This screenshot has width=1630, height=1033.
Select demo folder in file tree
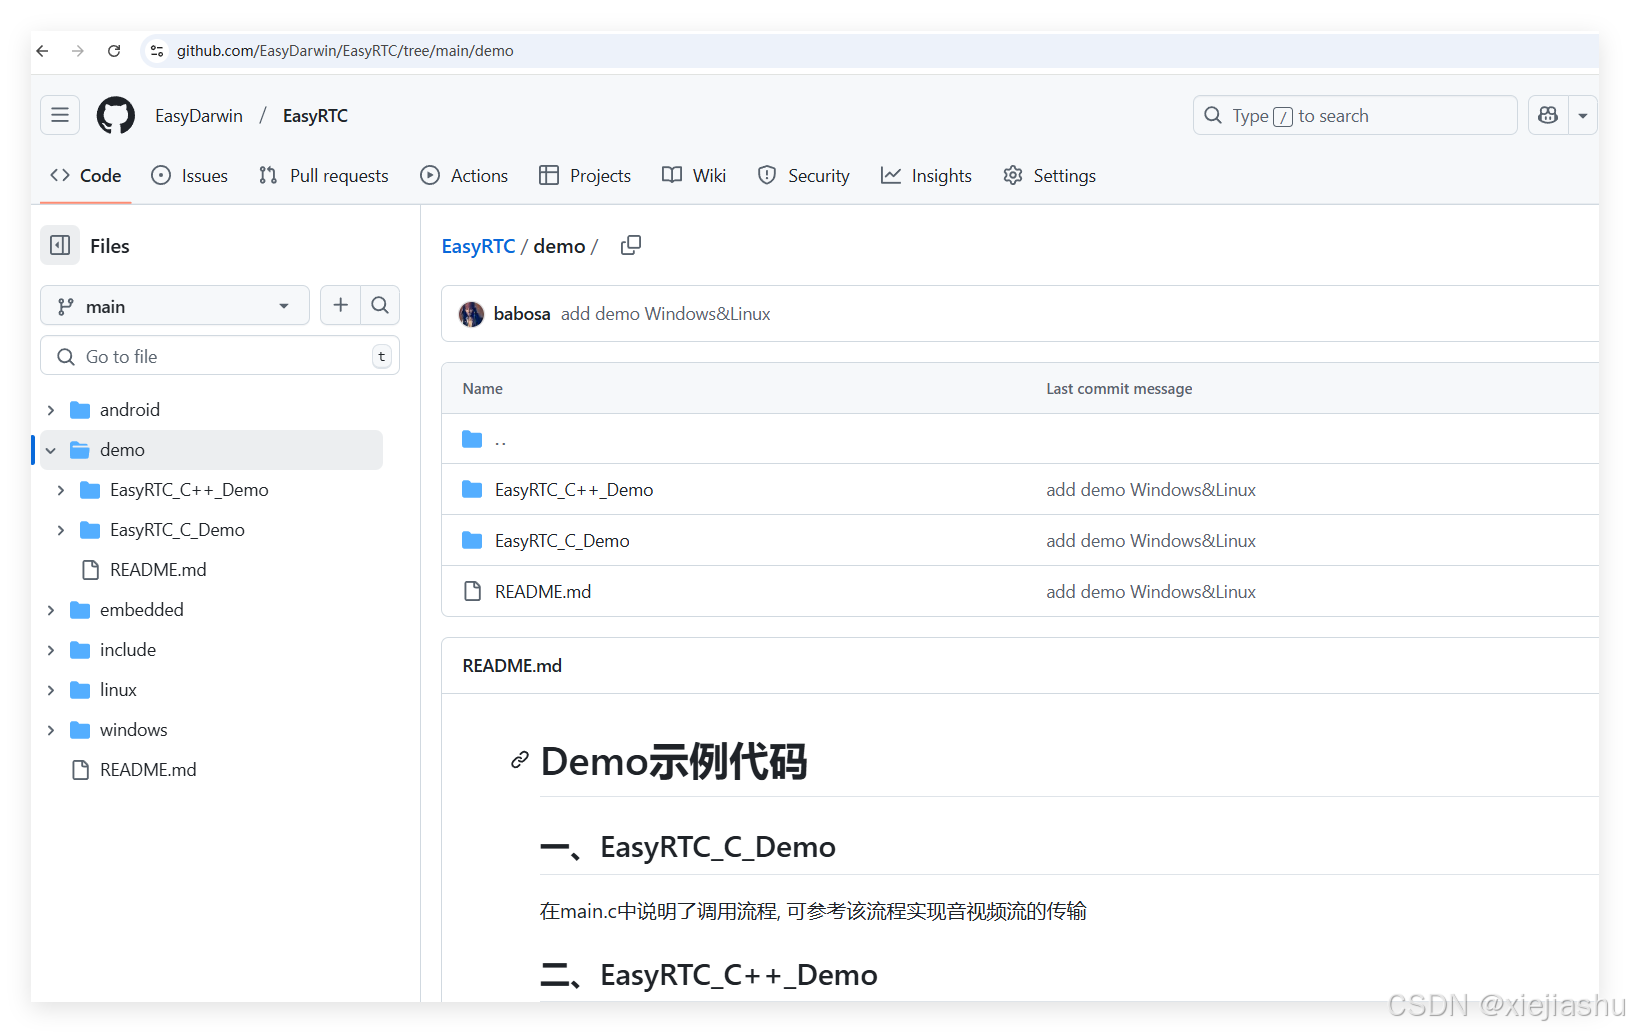(x=122, y=450)
